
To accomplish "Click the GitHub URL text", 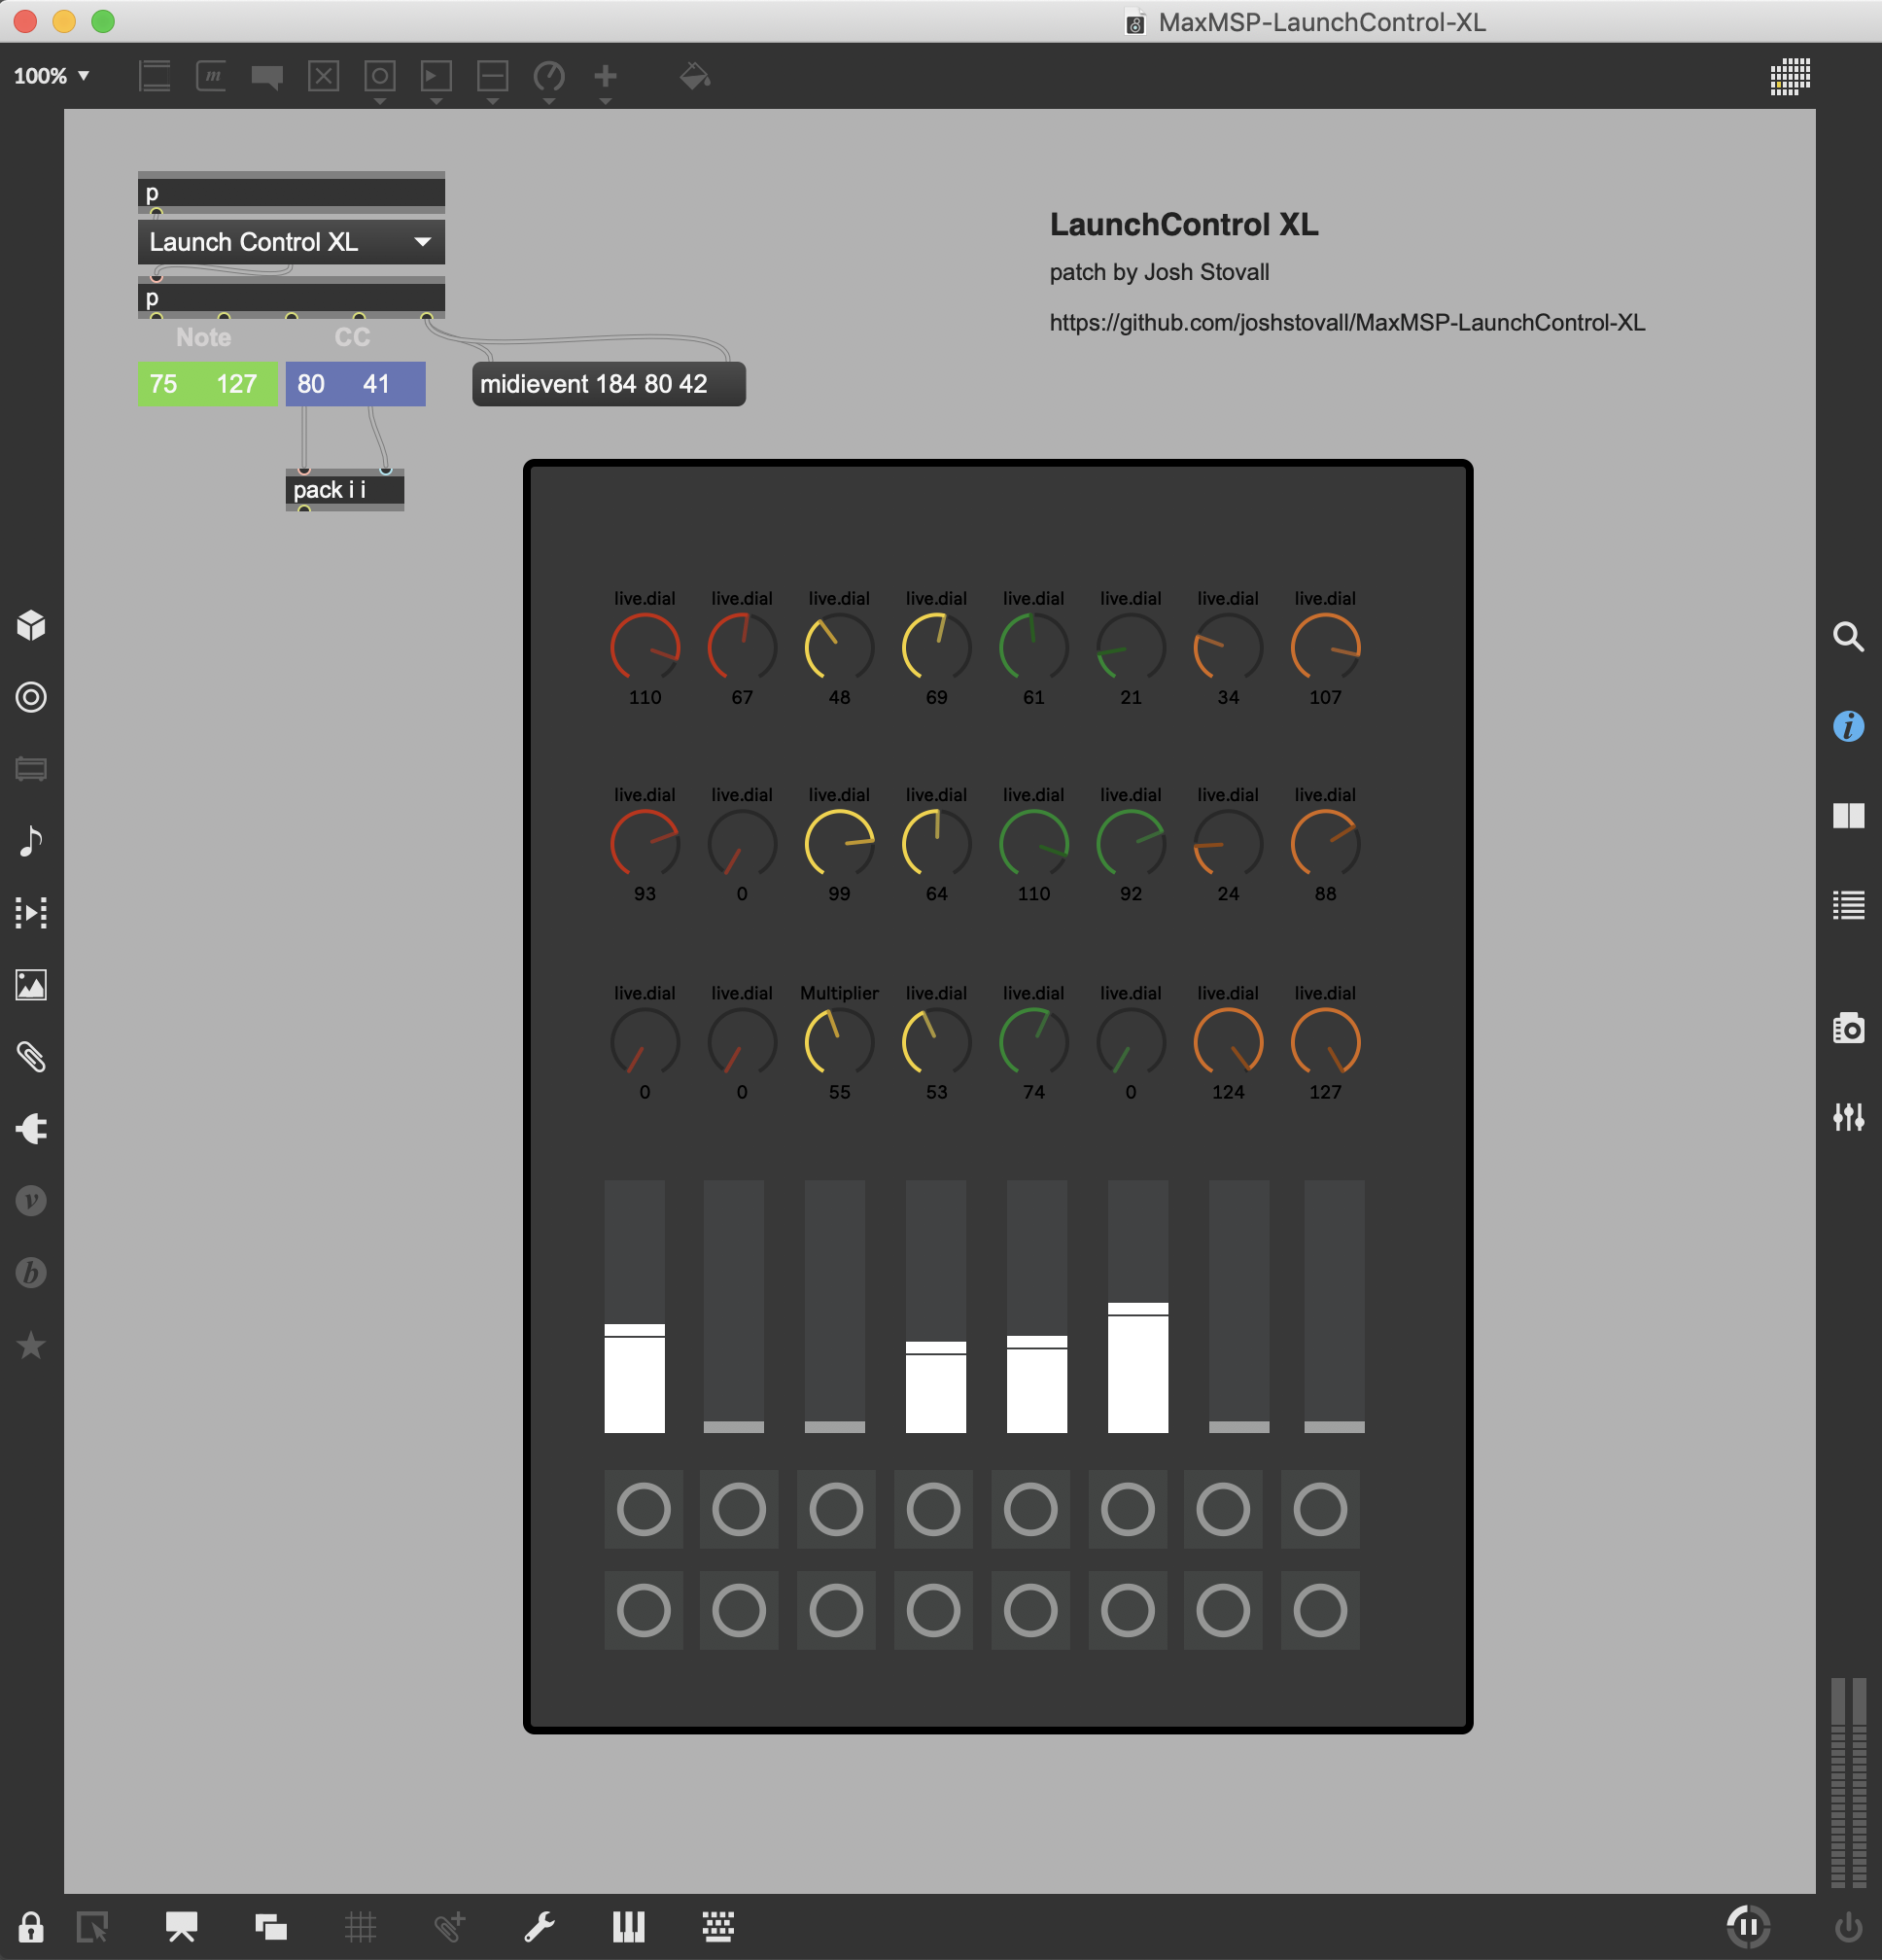I will pos(1346,322).
